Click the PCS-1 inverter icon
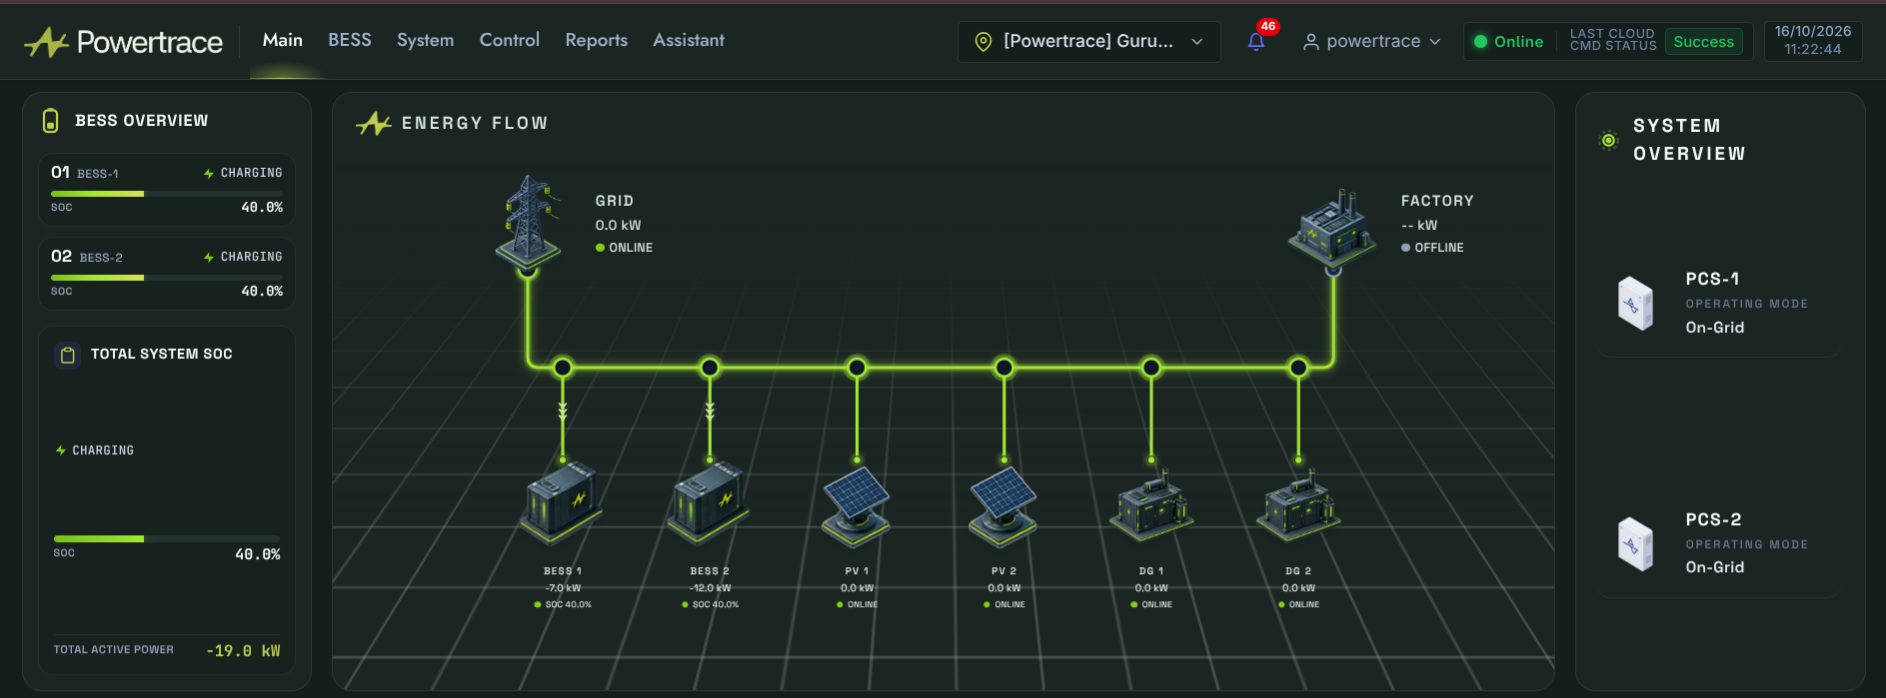The image size is (1886, 698). [x=1636, y=303]
